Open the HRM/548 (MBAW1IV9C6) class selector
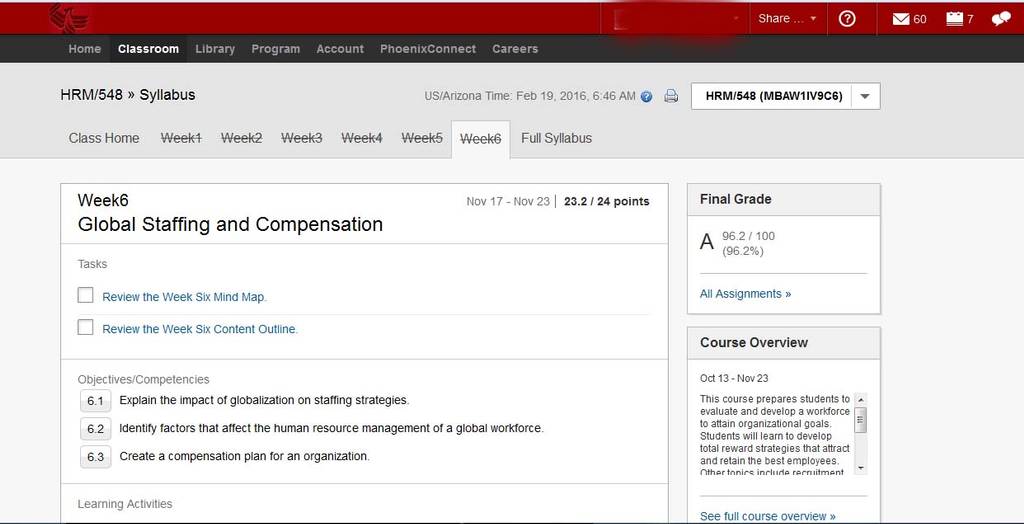This screenshot has height=524, width=1024. tap(786, 96)
